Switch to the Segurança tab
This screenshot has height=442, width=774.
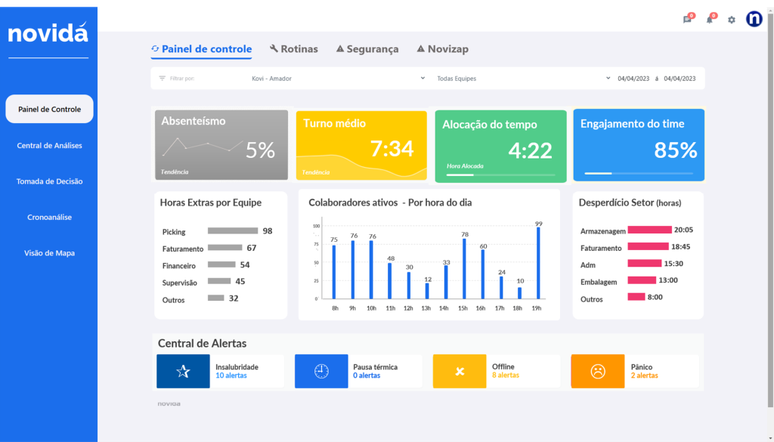pyautogui.click(x=367, y=49)
